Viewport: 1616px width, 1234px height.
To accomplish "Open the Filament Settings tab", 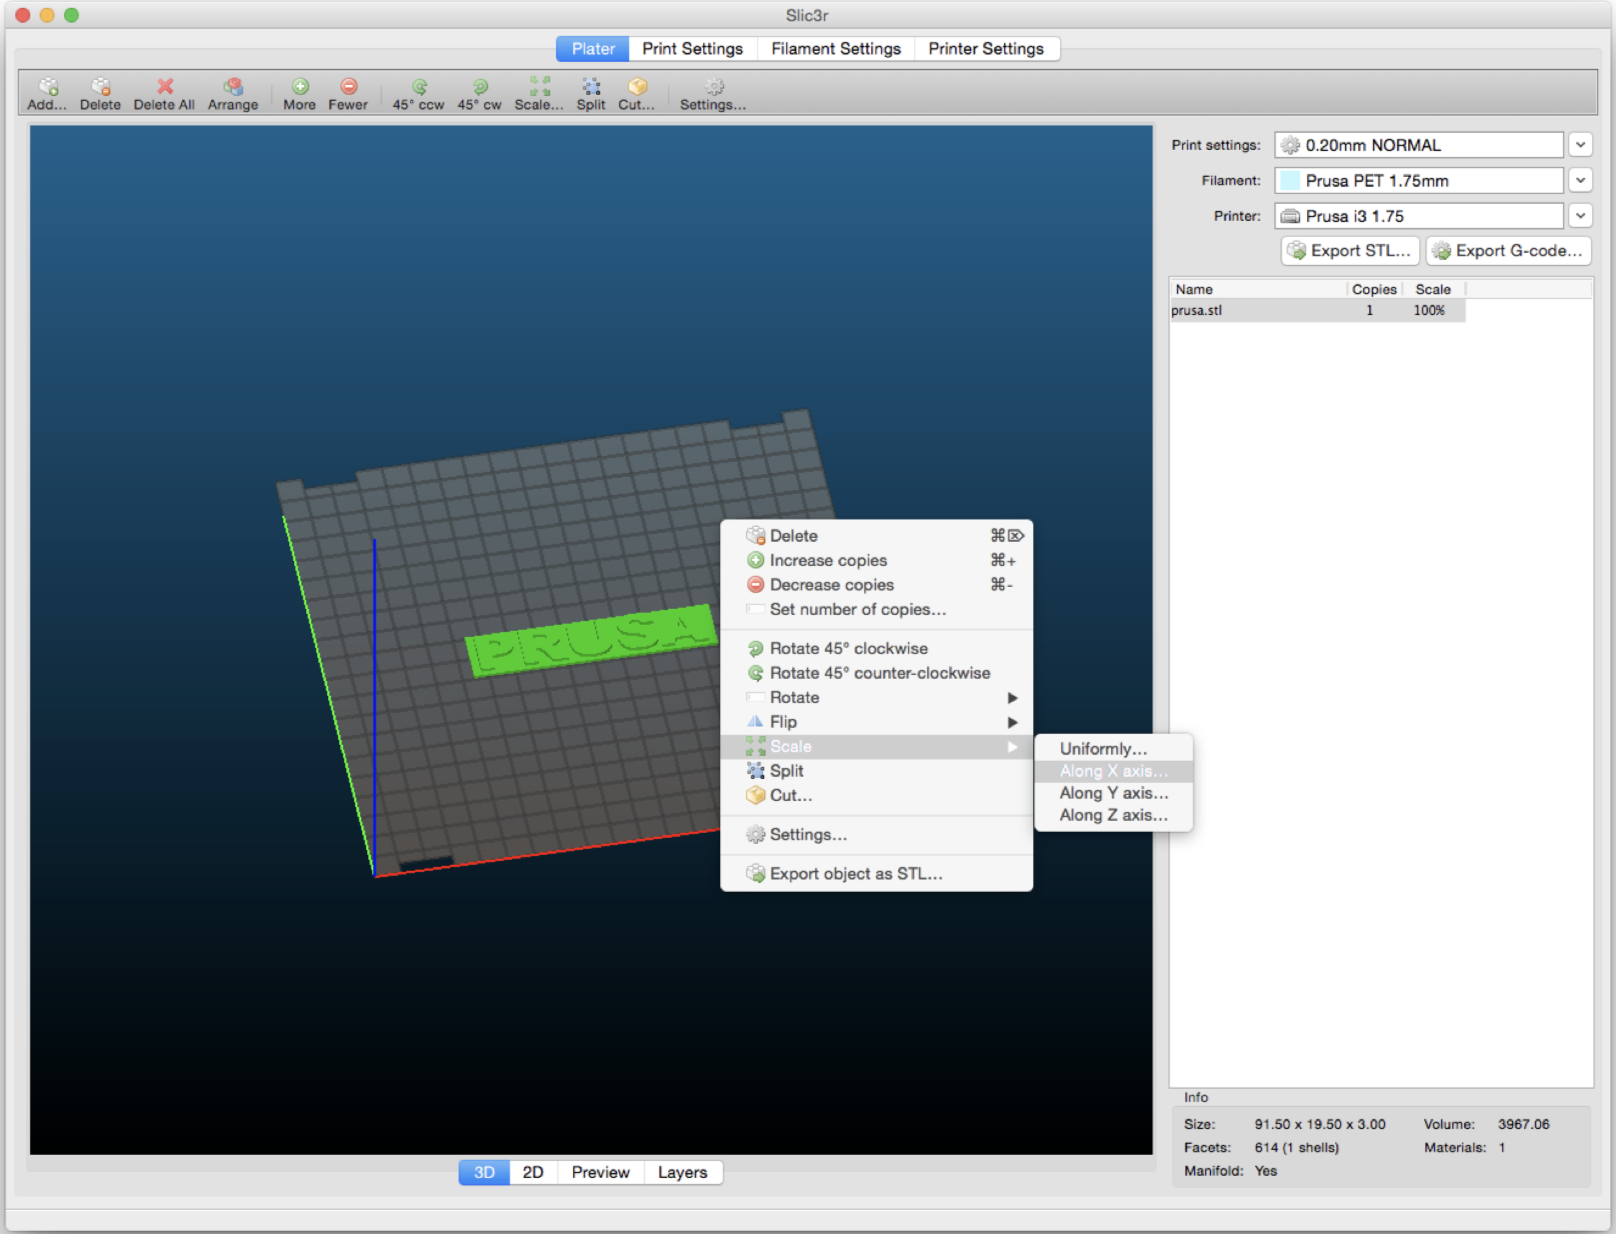I will click(x=836, y=49).
